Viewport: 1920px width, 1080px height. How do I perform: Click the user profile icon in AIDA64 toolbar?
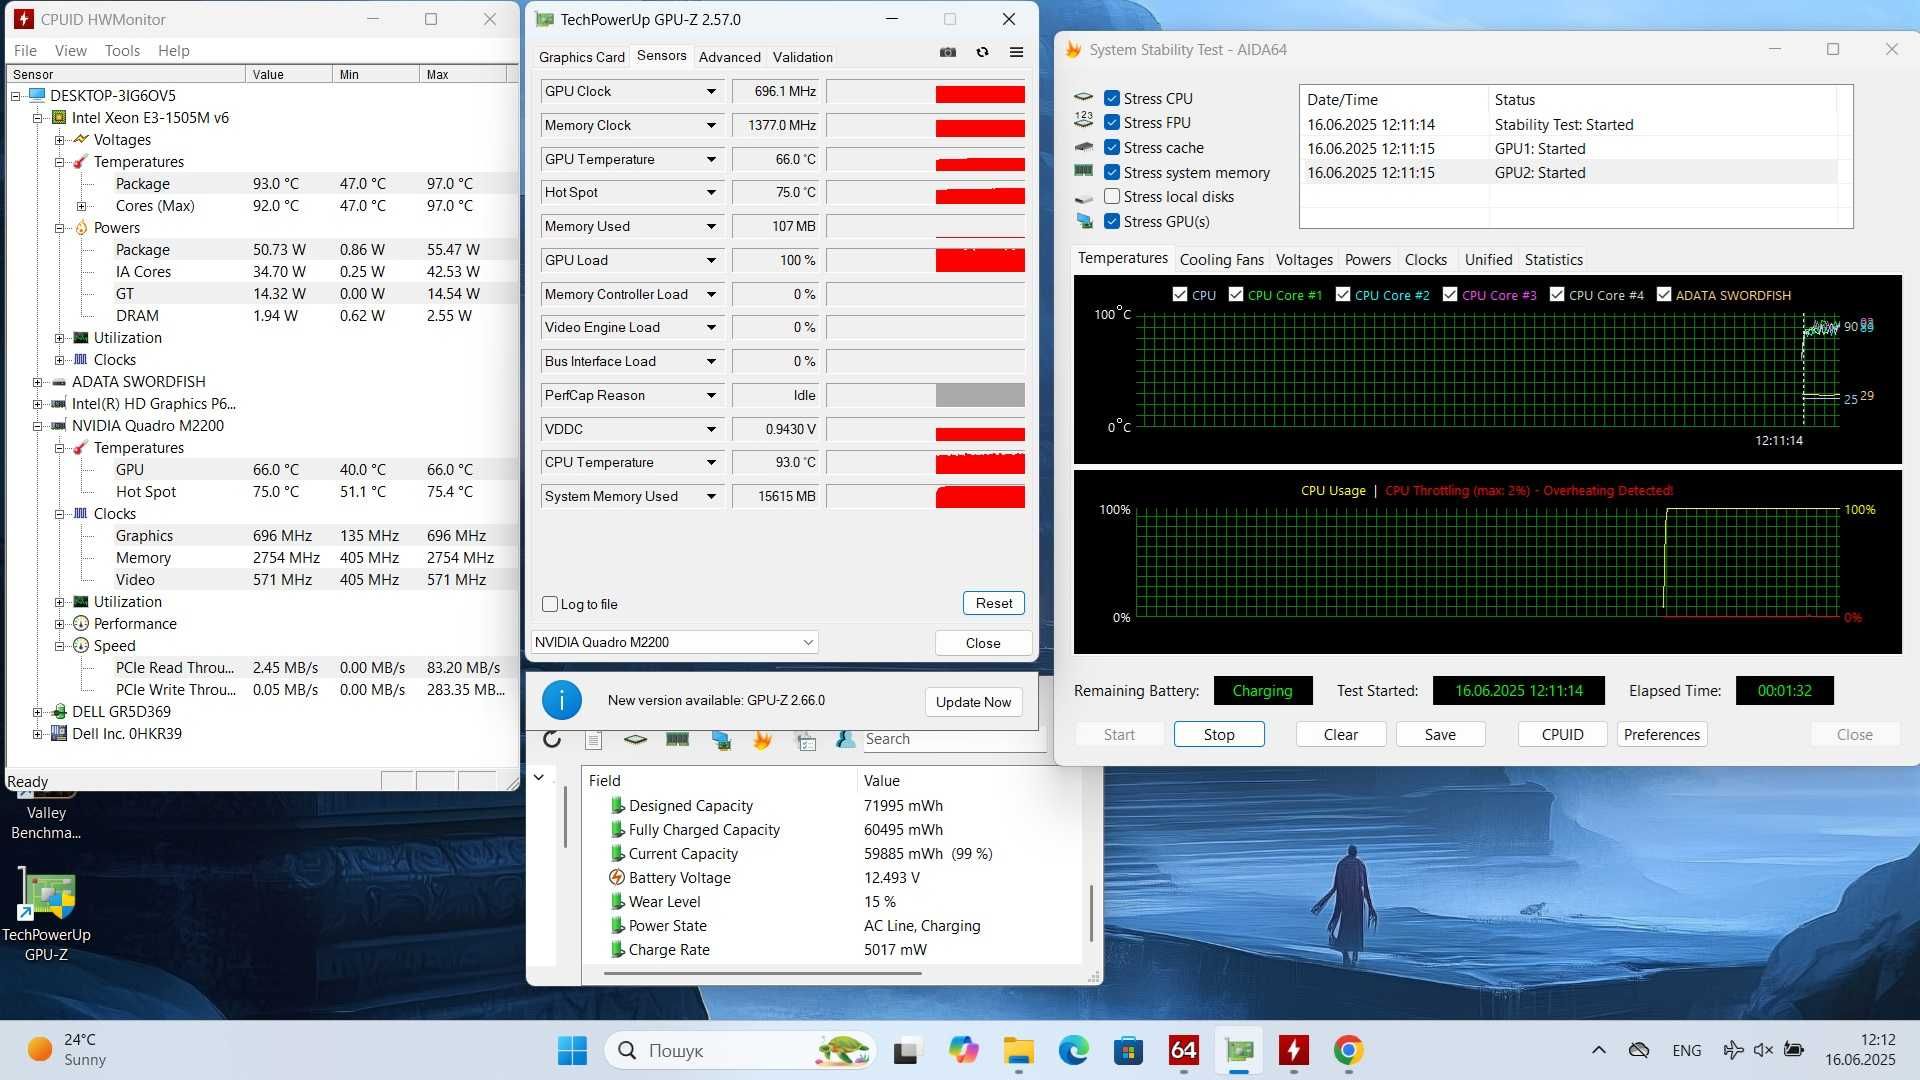click(x=846, y=739)
